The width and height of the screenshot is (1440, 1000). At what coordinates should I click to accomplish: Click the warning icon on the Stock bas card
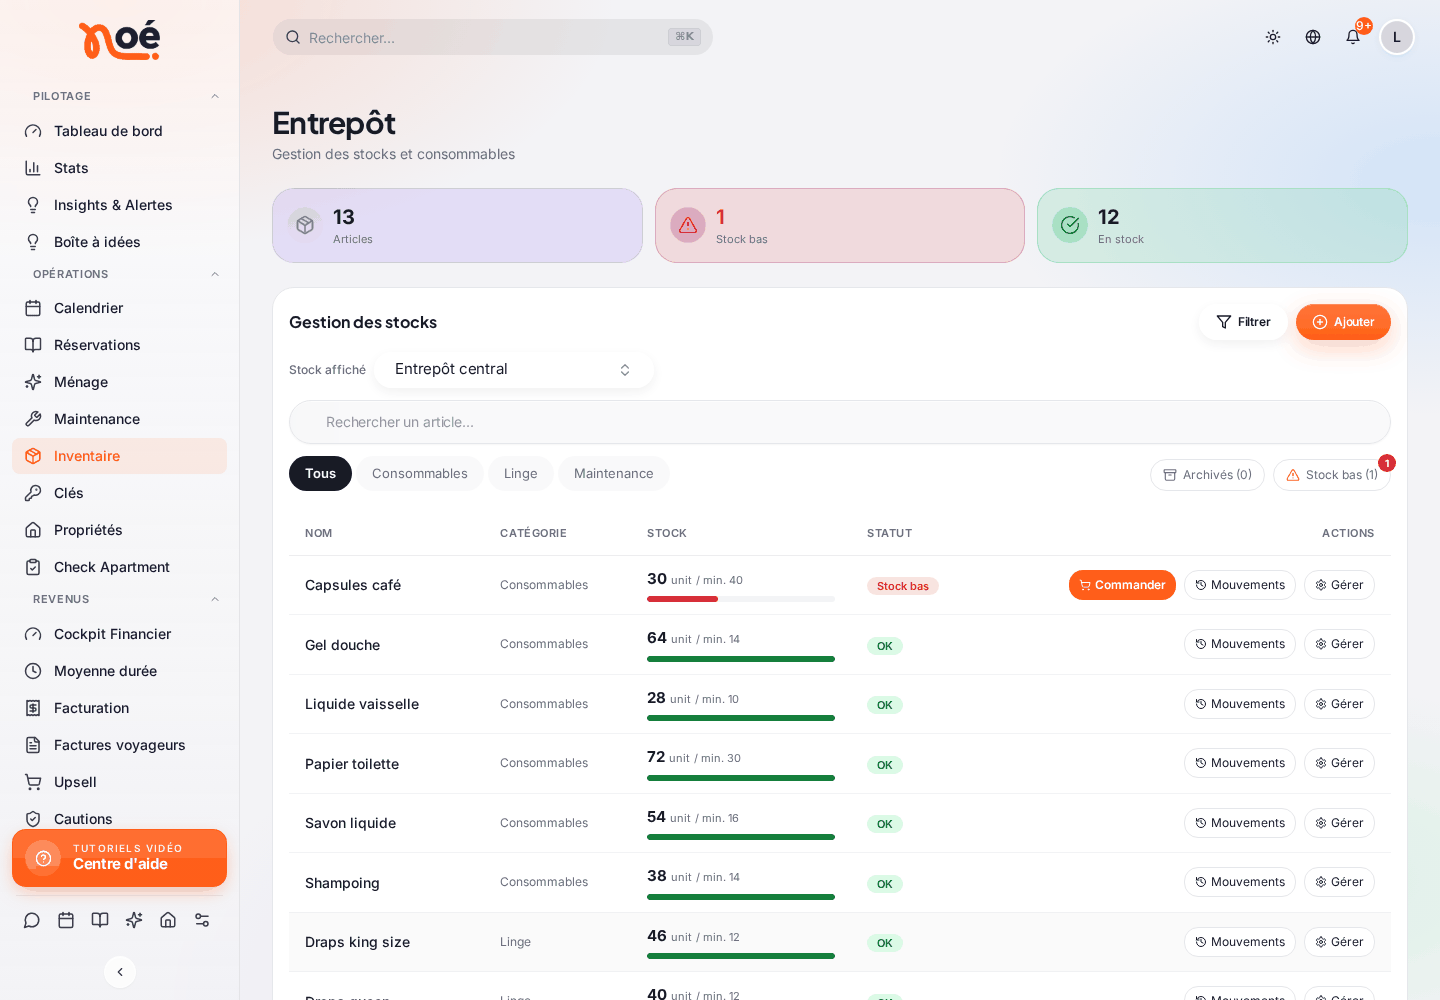pyautogui.click(x=688, y=225)
